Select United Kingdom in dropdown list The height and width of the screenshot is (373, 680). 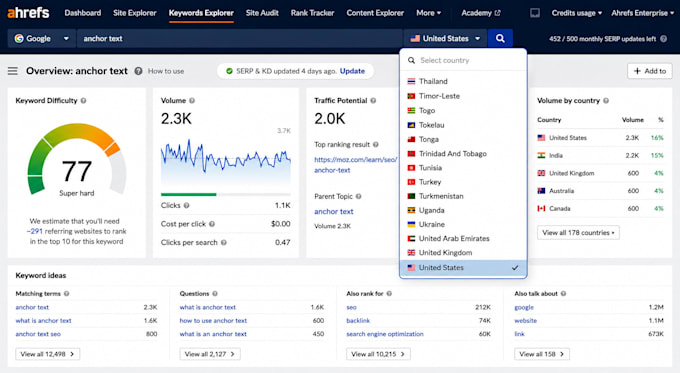pyautogui.click(x=463, y=252)
